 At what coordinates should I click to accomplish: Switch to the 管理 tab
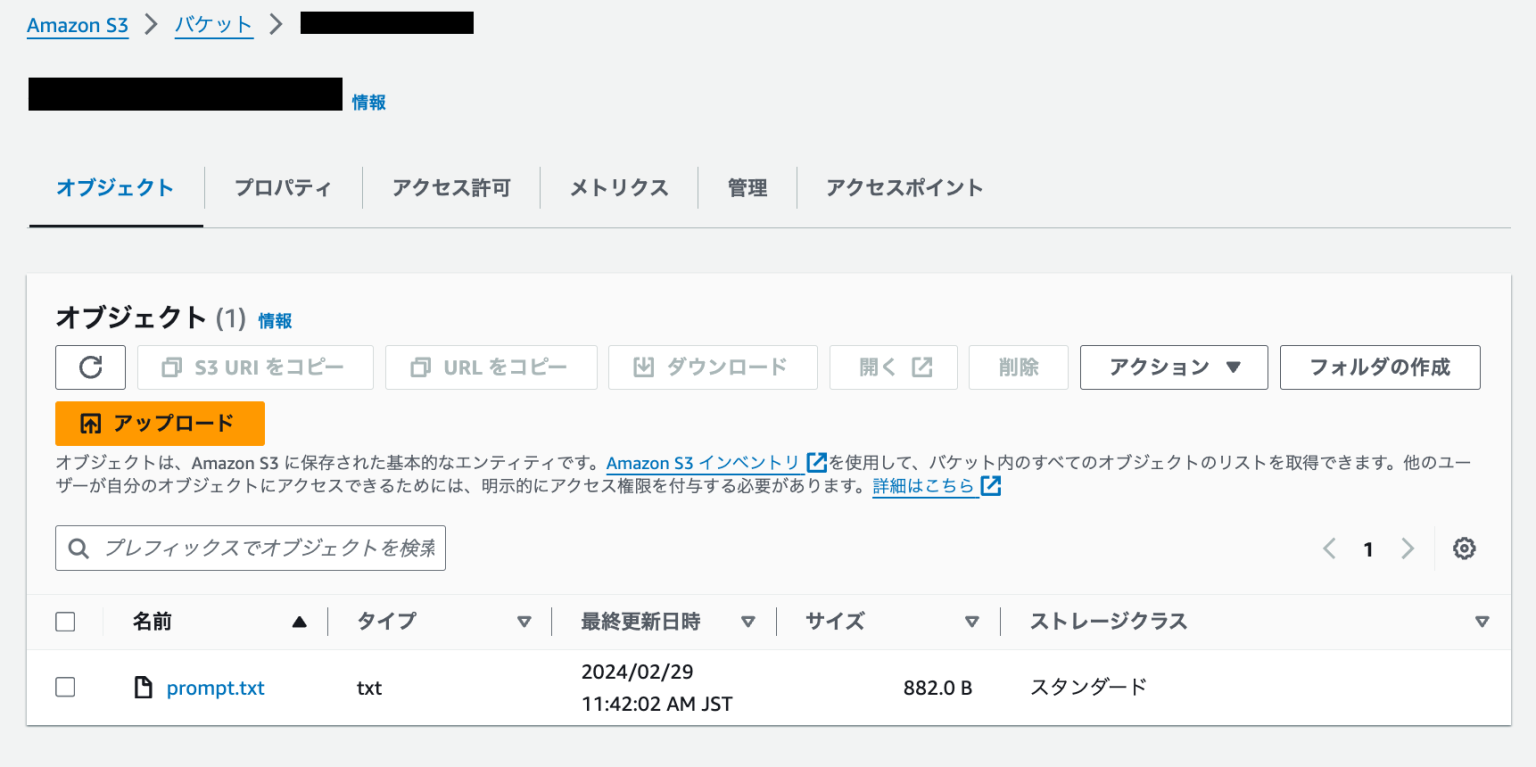[747, 187]
